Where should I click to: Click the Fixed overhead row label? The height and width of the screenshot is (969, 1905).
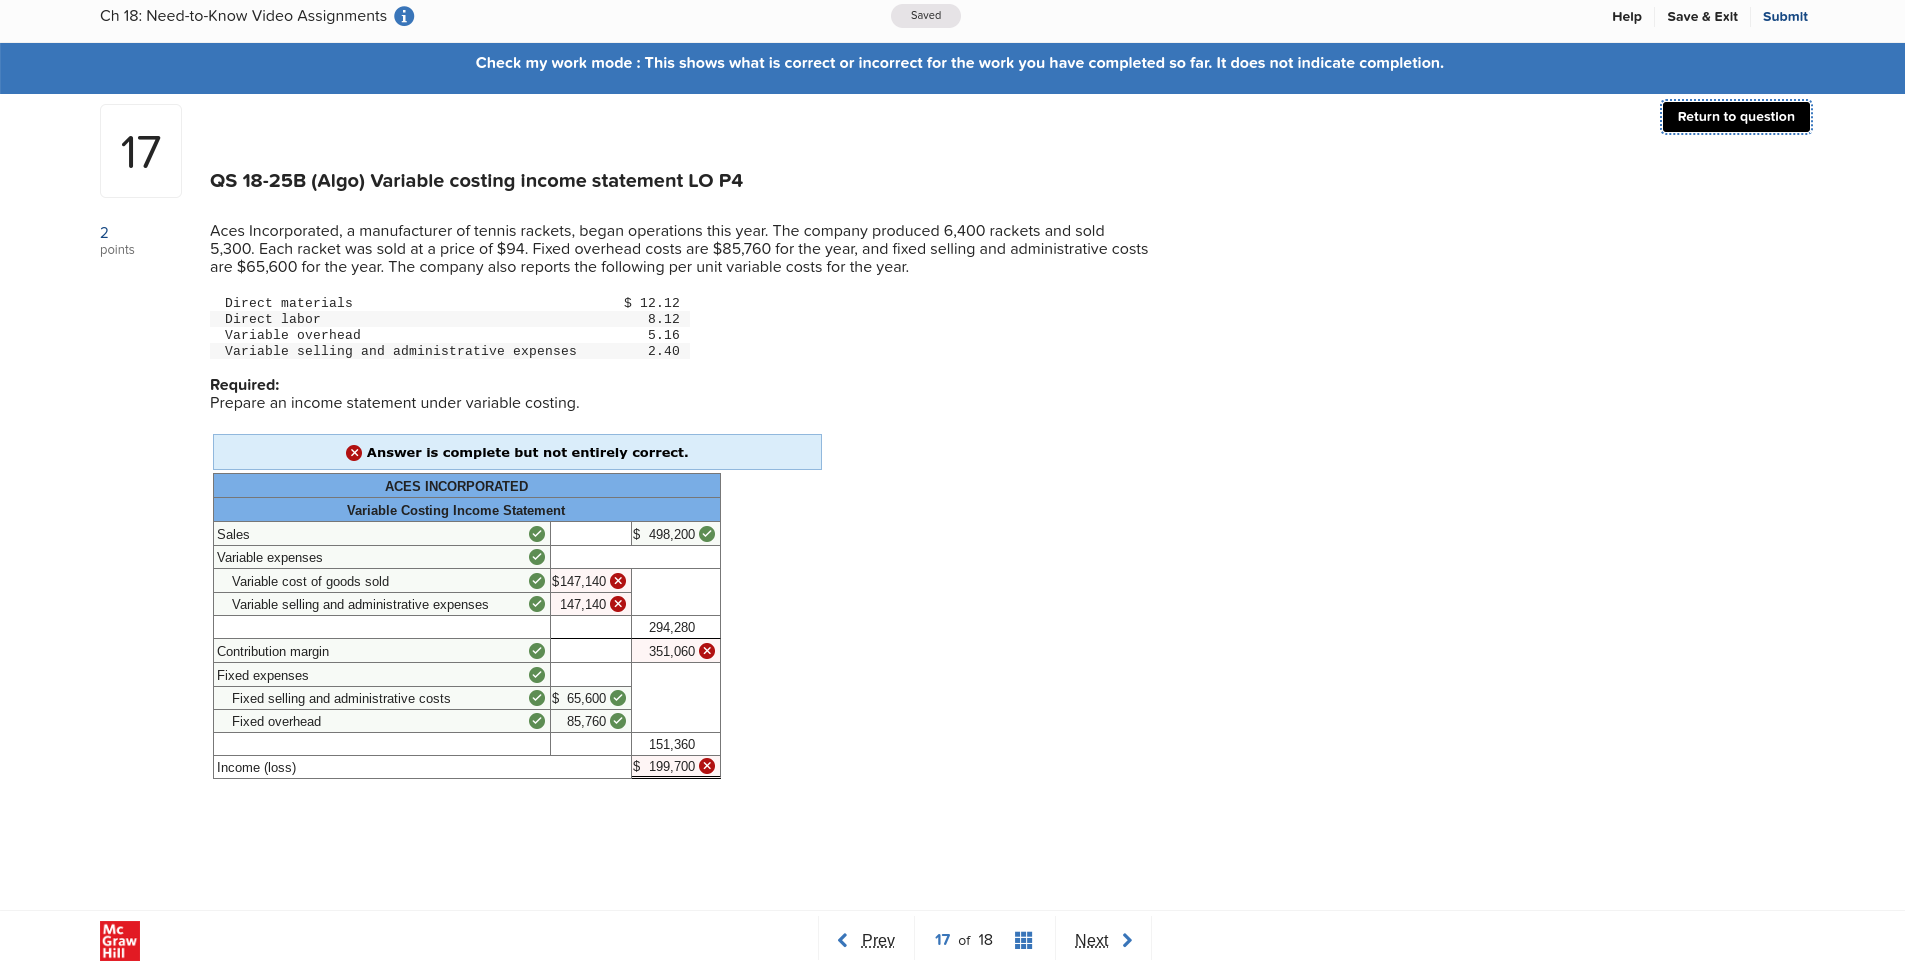point(276,721)
